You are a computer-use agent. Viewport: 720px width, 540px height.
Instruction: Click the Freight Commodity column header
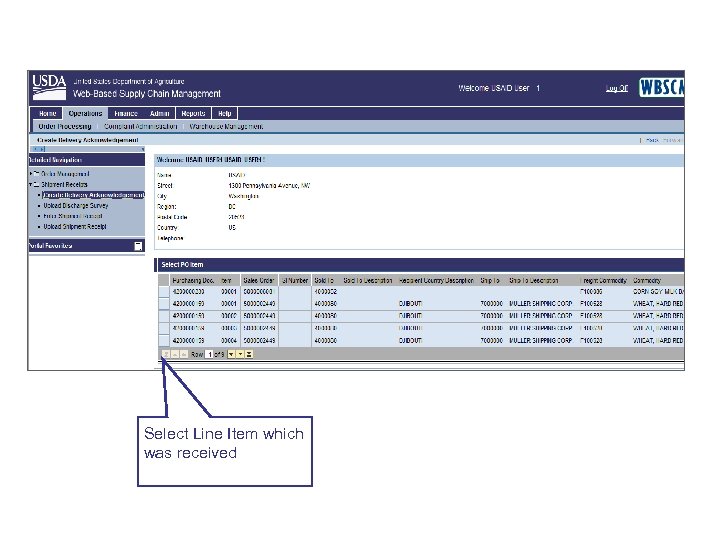point(603,280)
